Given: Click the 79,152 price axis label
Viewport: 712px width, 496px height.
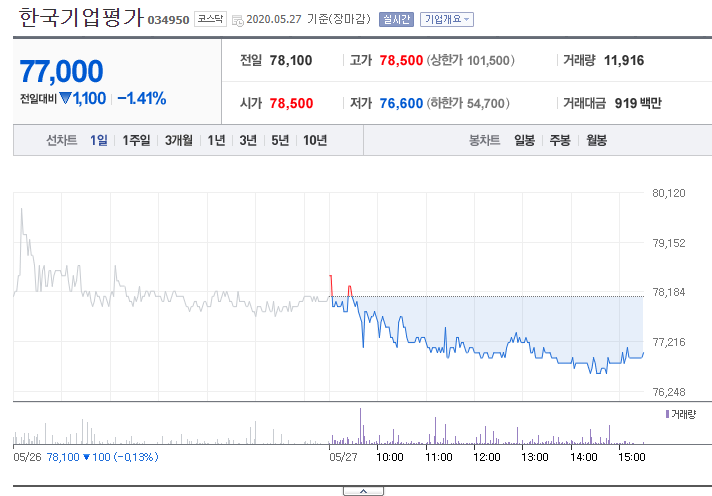Looking at the screenshot, I should (x=669, y=243).
